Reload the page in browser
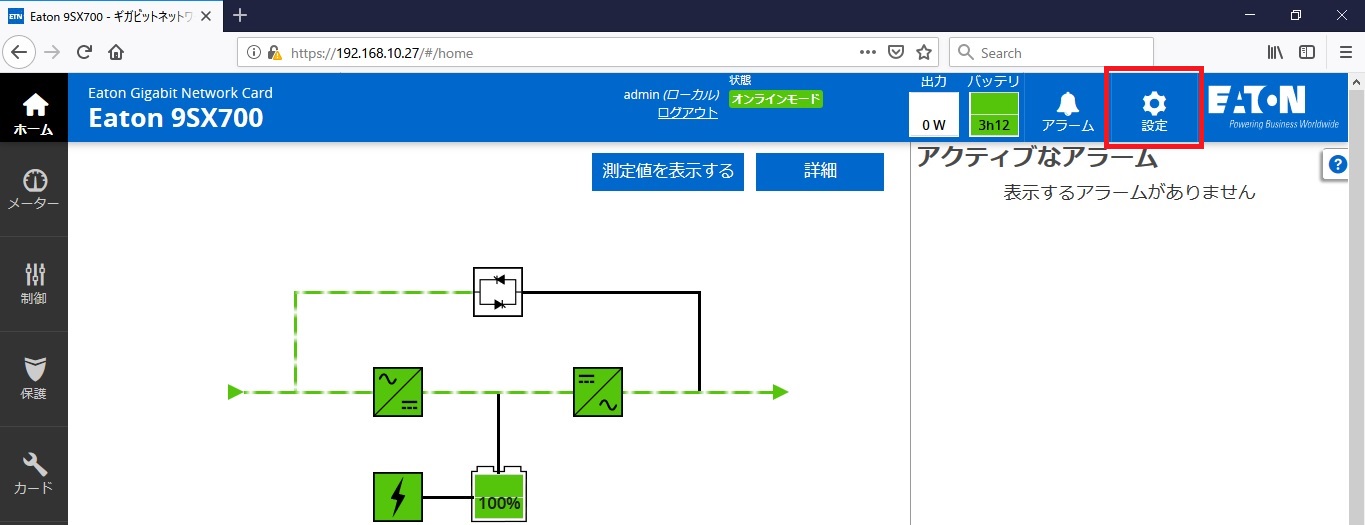 coord(85,52)
